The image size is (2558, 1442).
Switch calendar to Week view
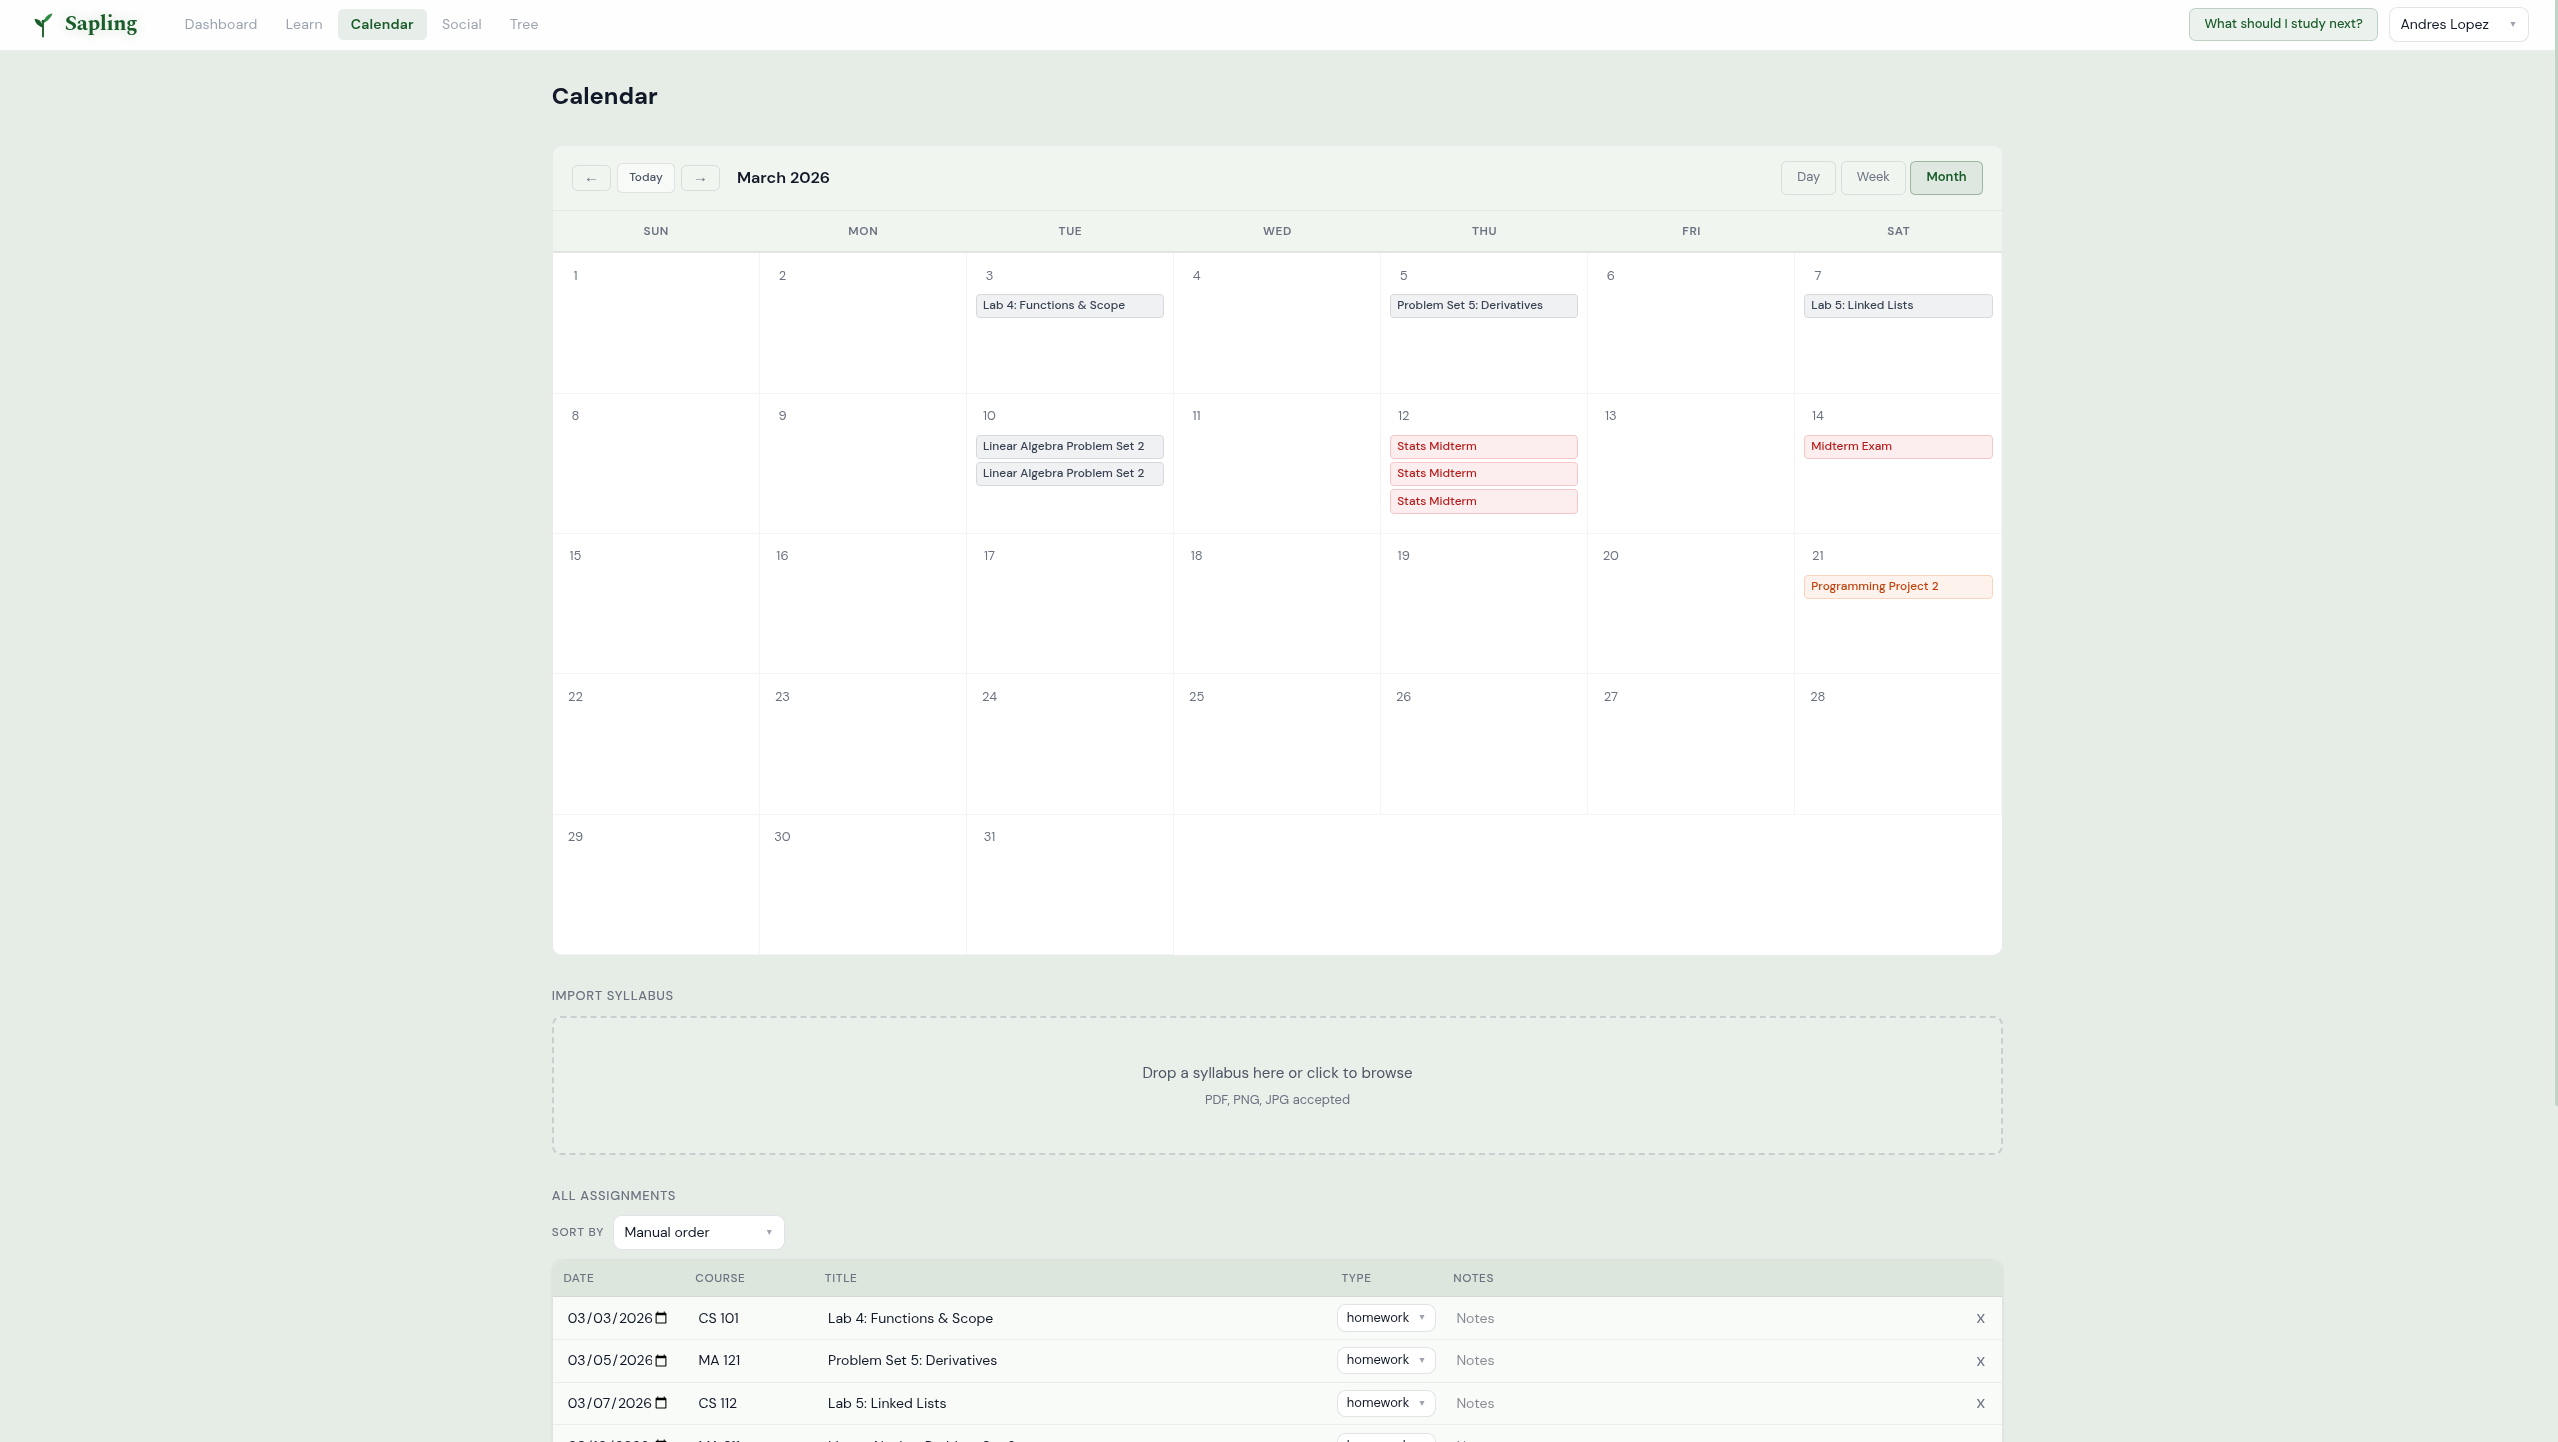coord(1872,177)
